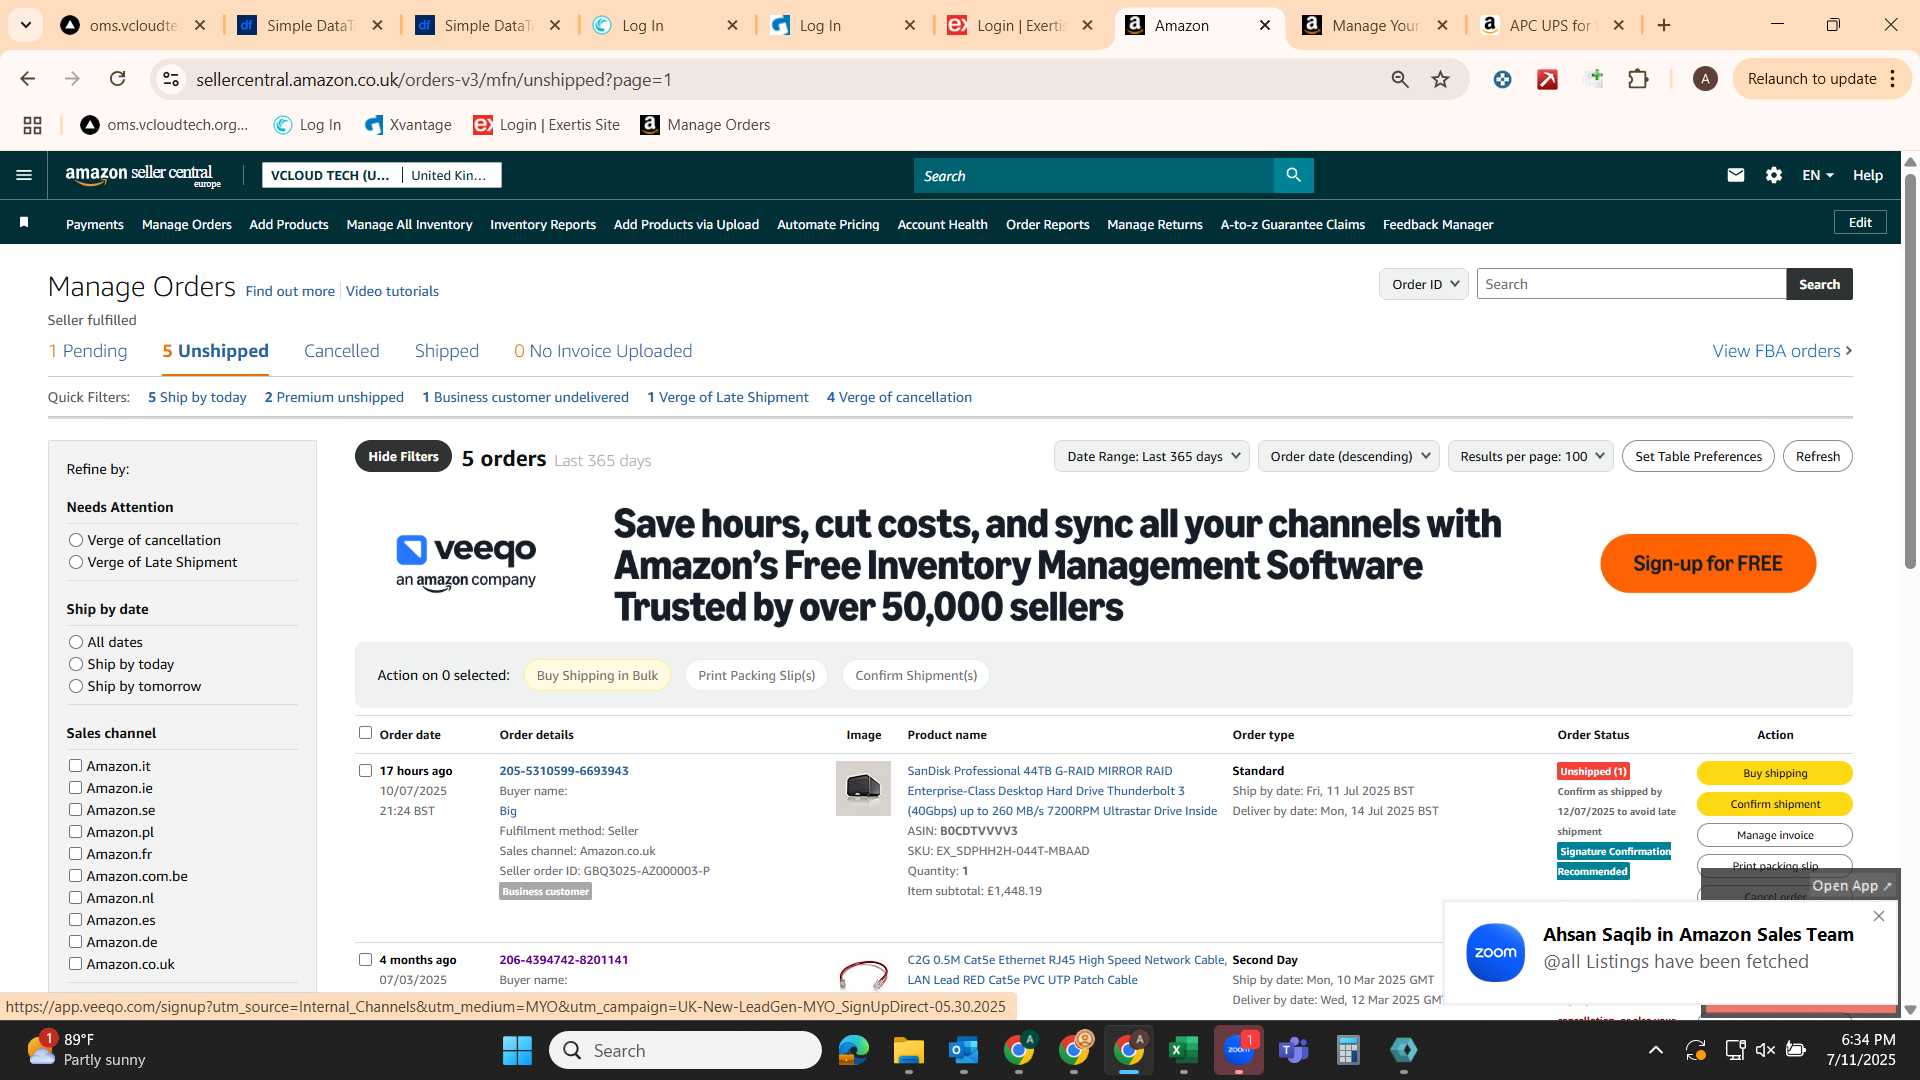Viewport: 1920px width, 1080px height.
Task: Open Calculator from taskbar
Action: tap(1348, 1050)
